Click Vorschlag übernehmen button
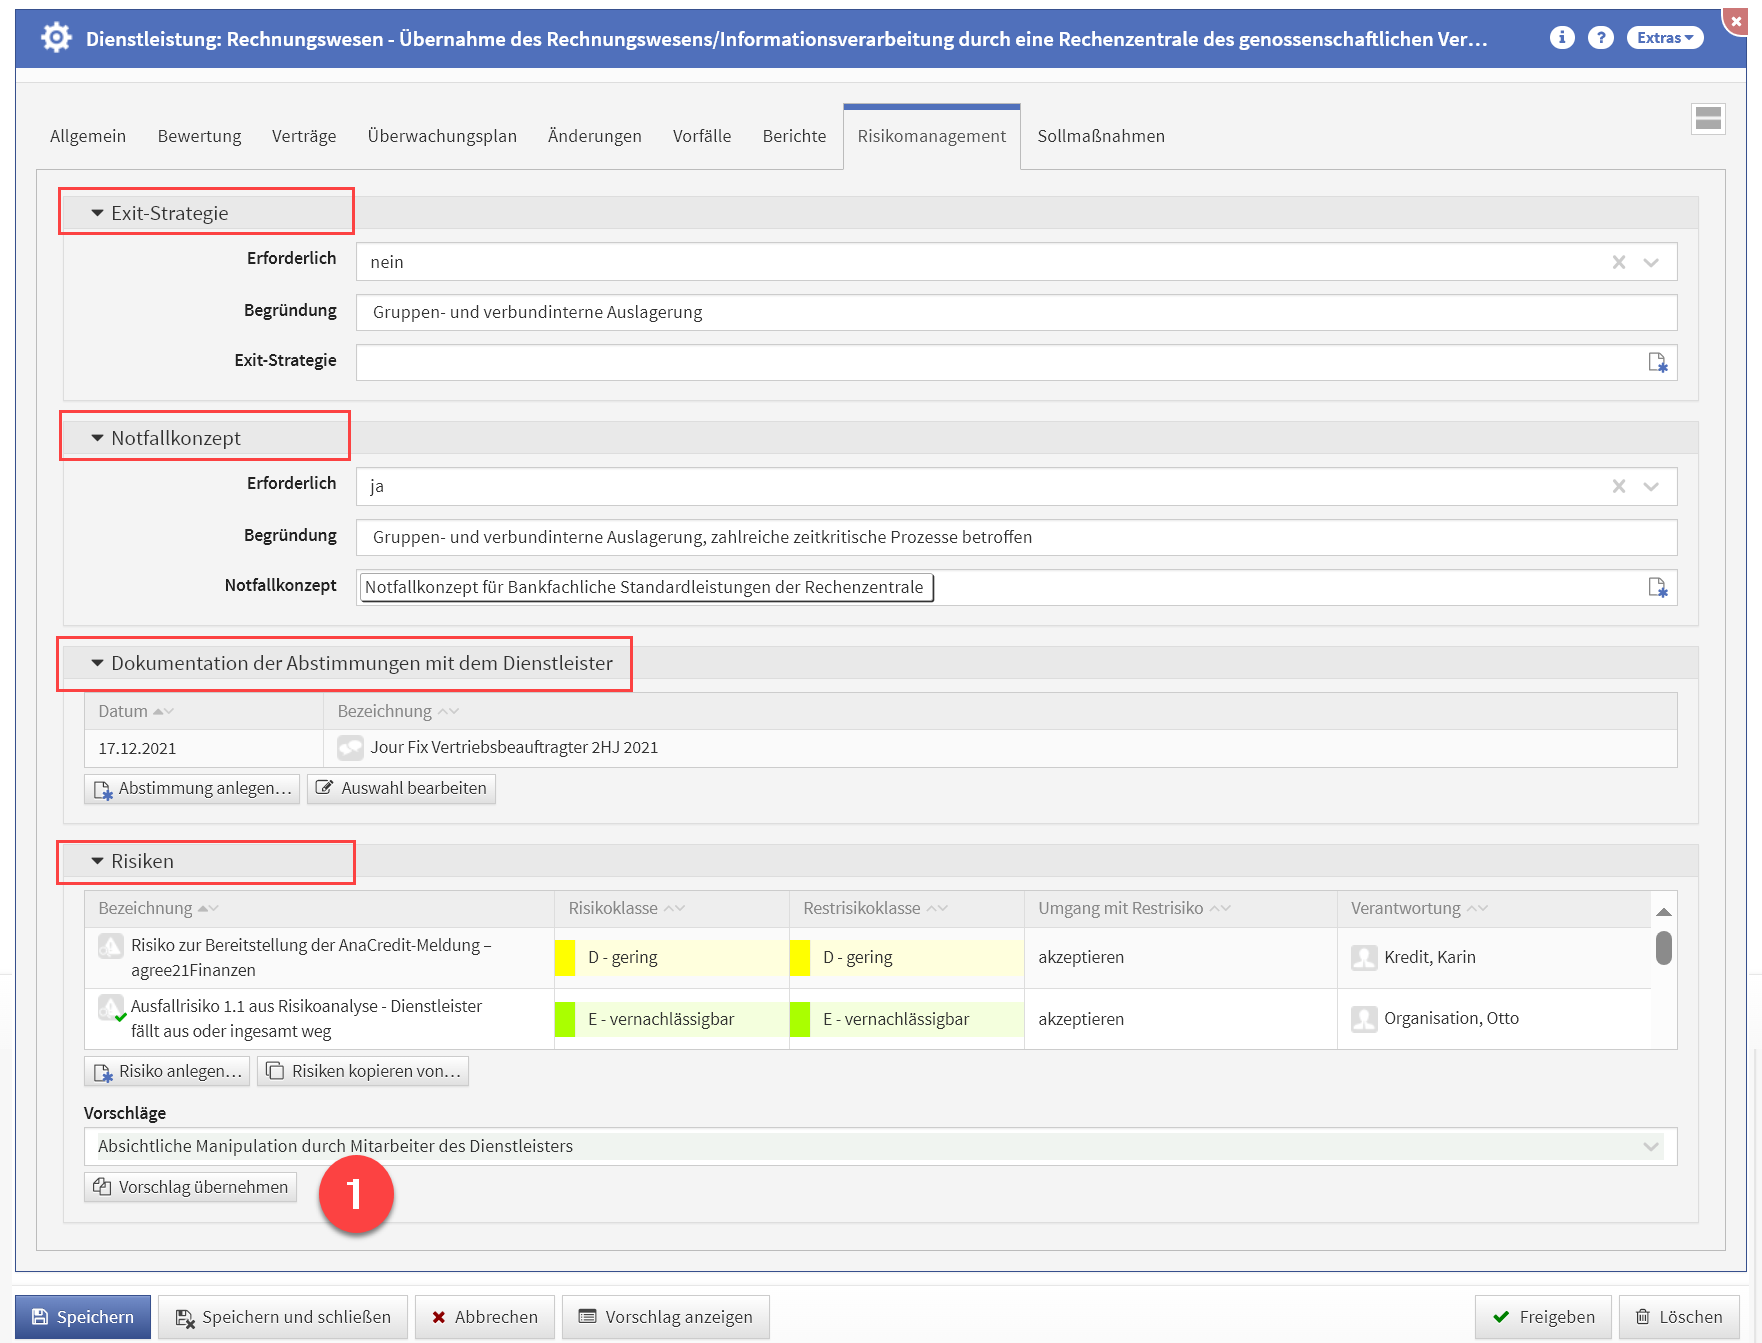The height and width of the screenshot is (1343, 1762). tap(191, 1187)
